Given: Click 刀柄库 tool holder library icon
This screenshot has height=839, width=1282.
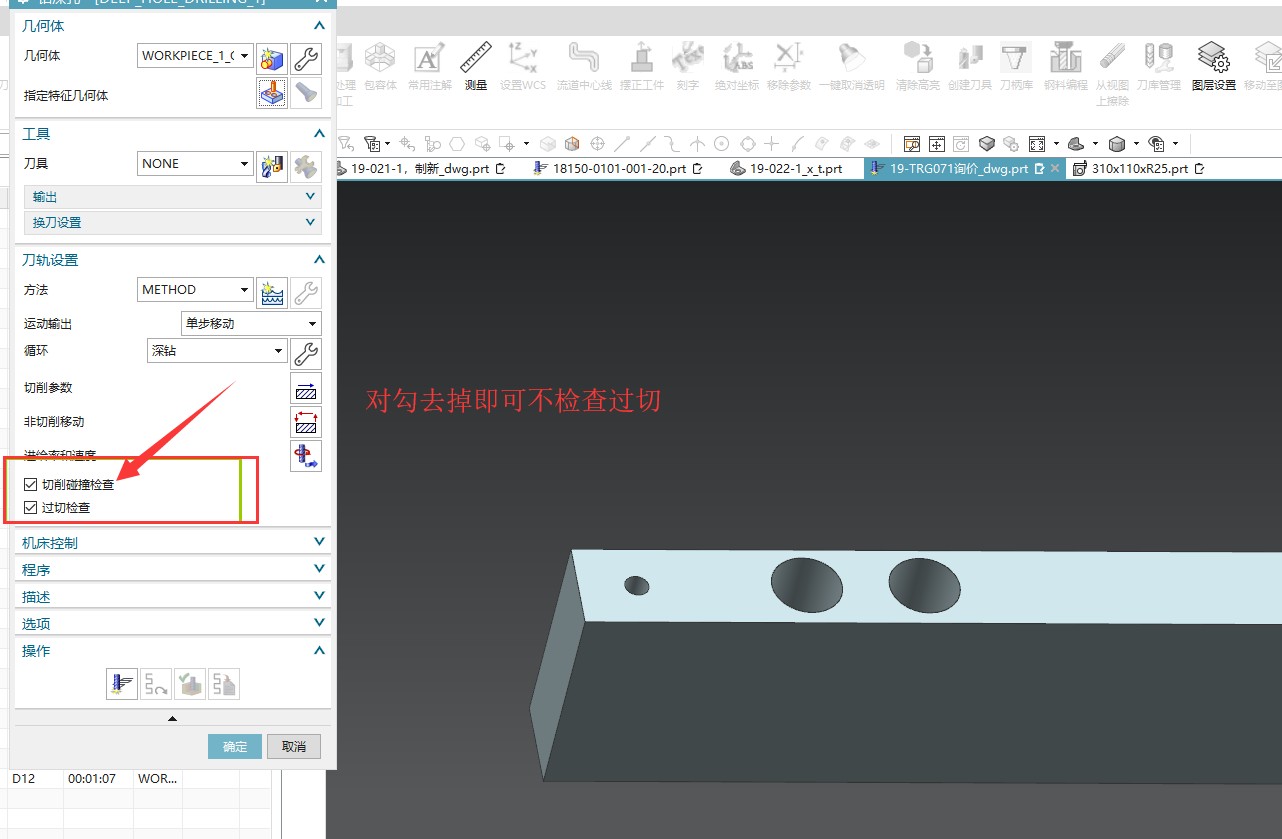Looking at the screenshot, I should 1016,66.
